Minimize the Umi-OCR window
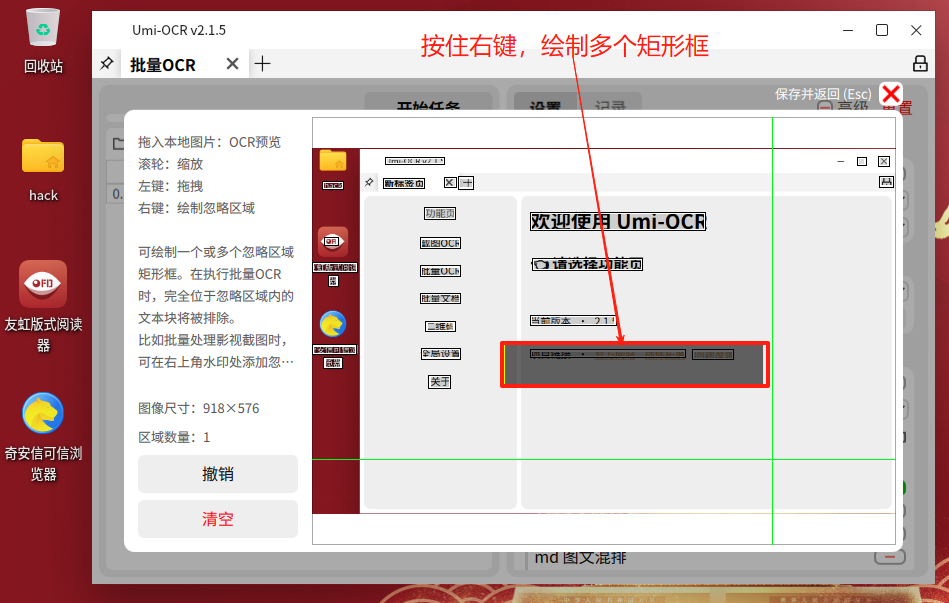The height and width of the screenshot is (603, 949). coord(848,30)
